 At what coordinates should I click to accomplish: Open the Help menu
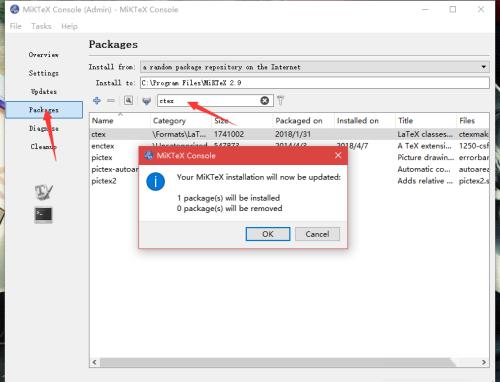(69, 26)
